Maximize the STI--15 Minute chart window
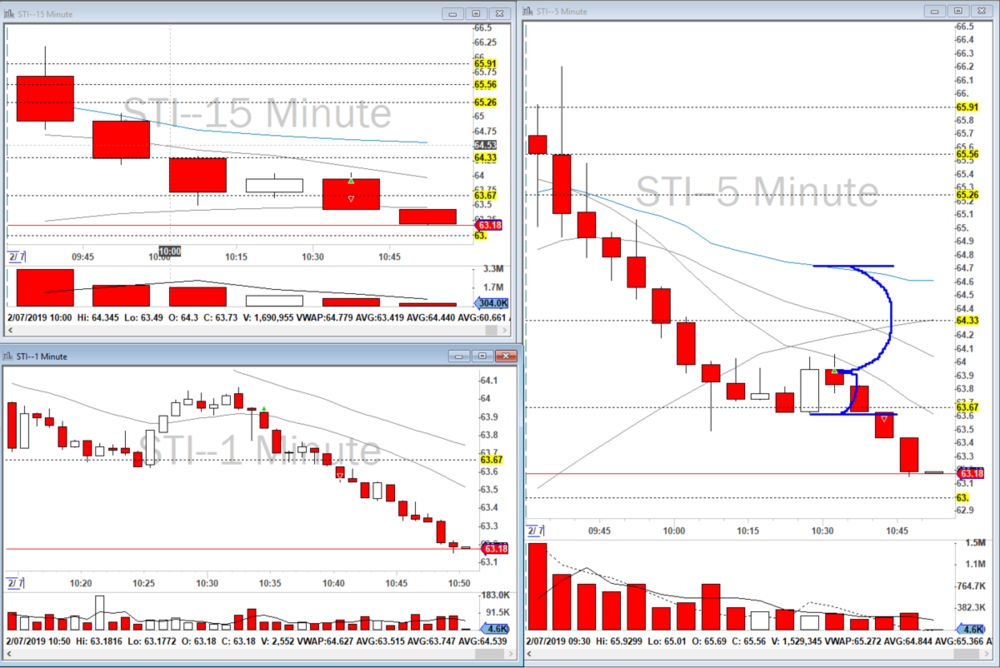The image size is (1000, 668). 476,13
